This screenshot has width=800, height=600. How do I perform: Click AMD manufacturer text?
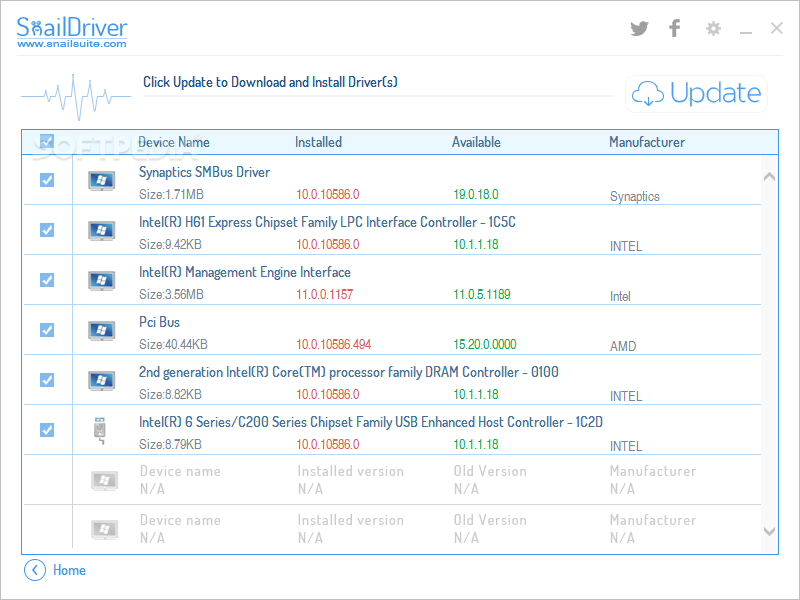click(623, 346)
